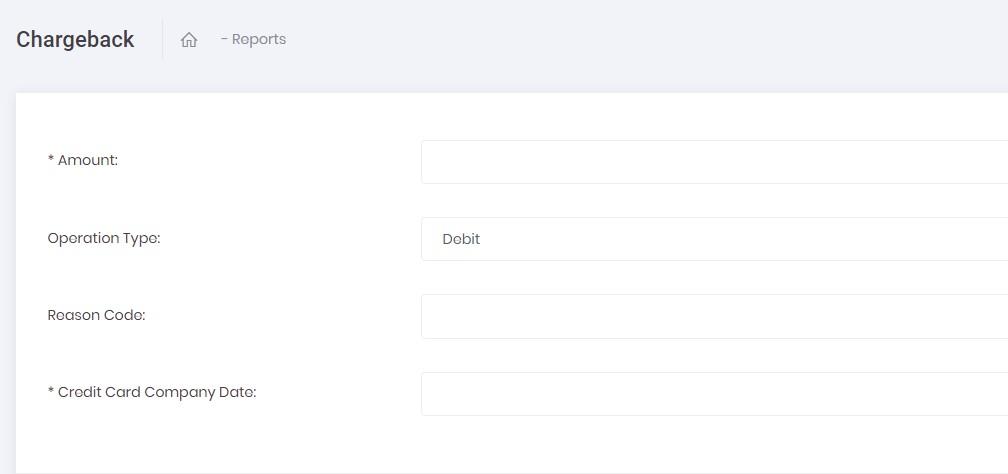Click the home breadcrumb icon
This screenshot has width=1008, height=474.
click(x=189, y=40)
